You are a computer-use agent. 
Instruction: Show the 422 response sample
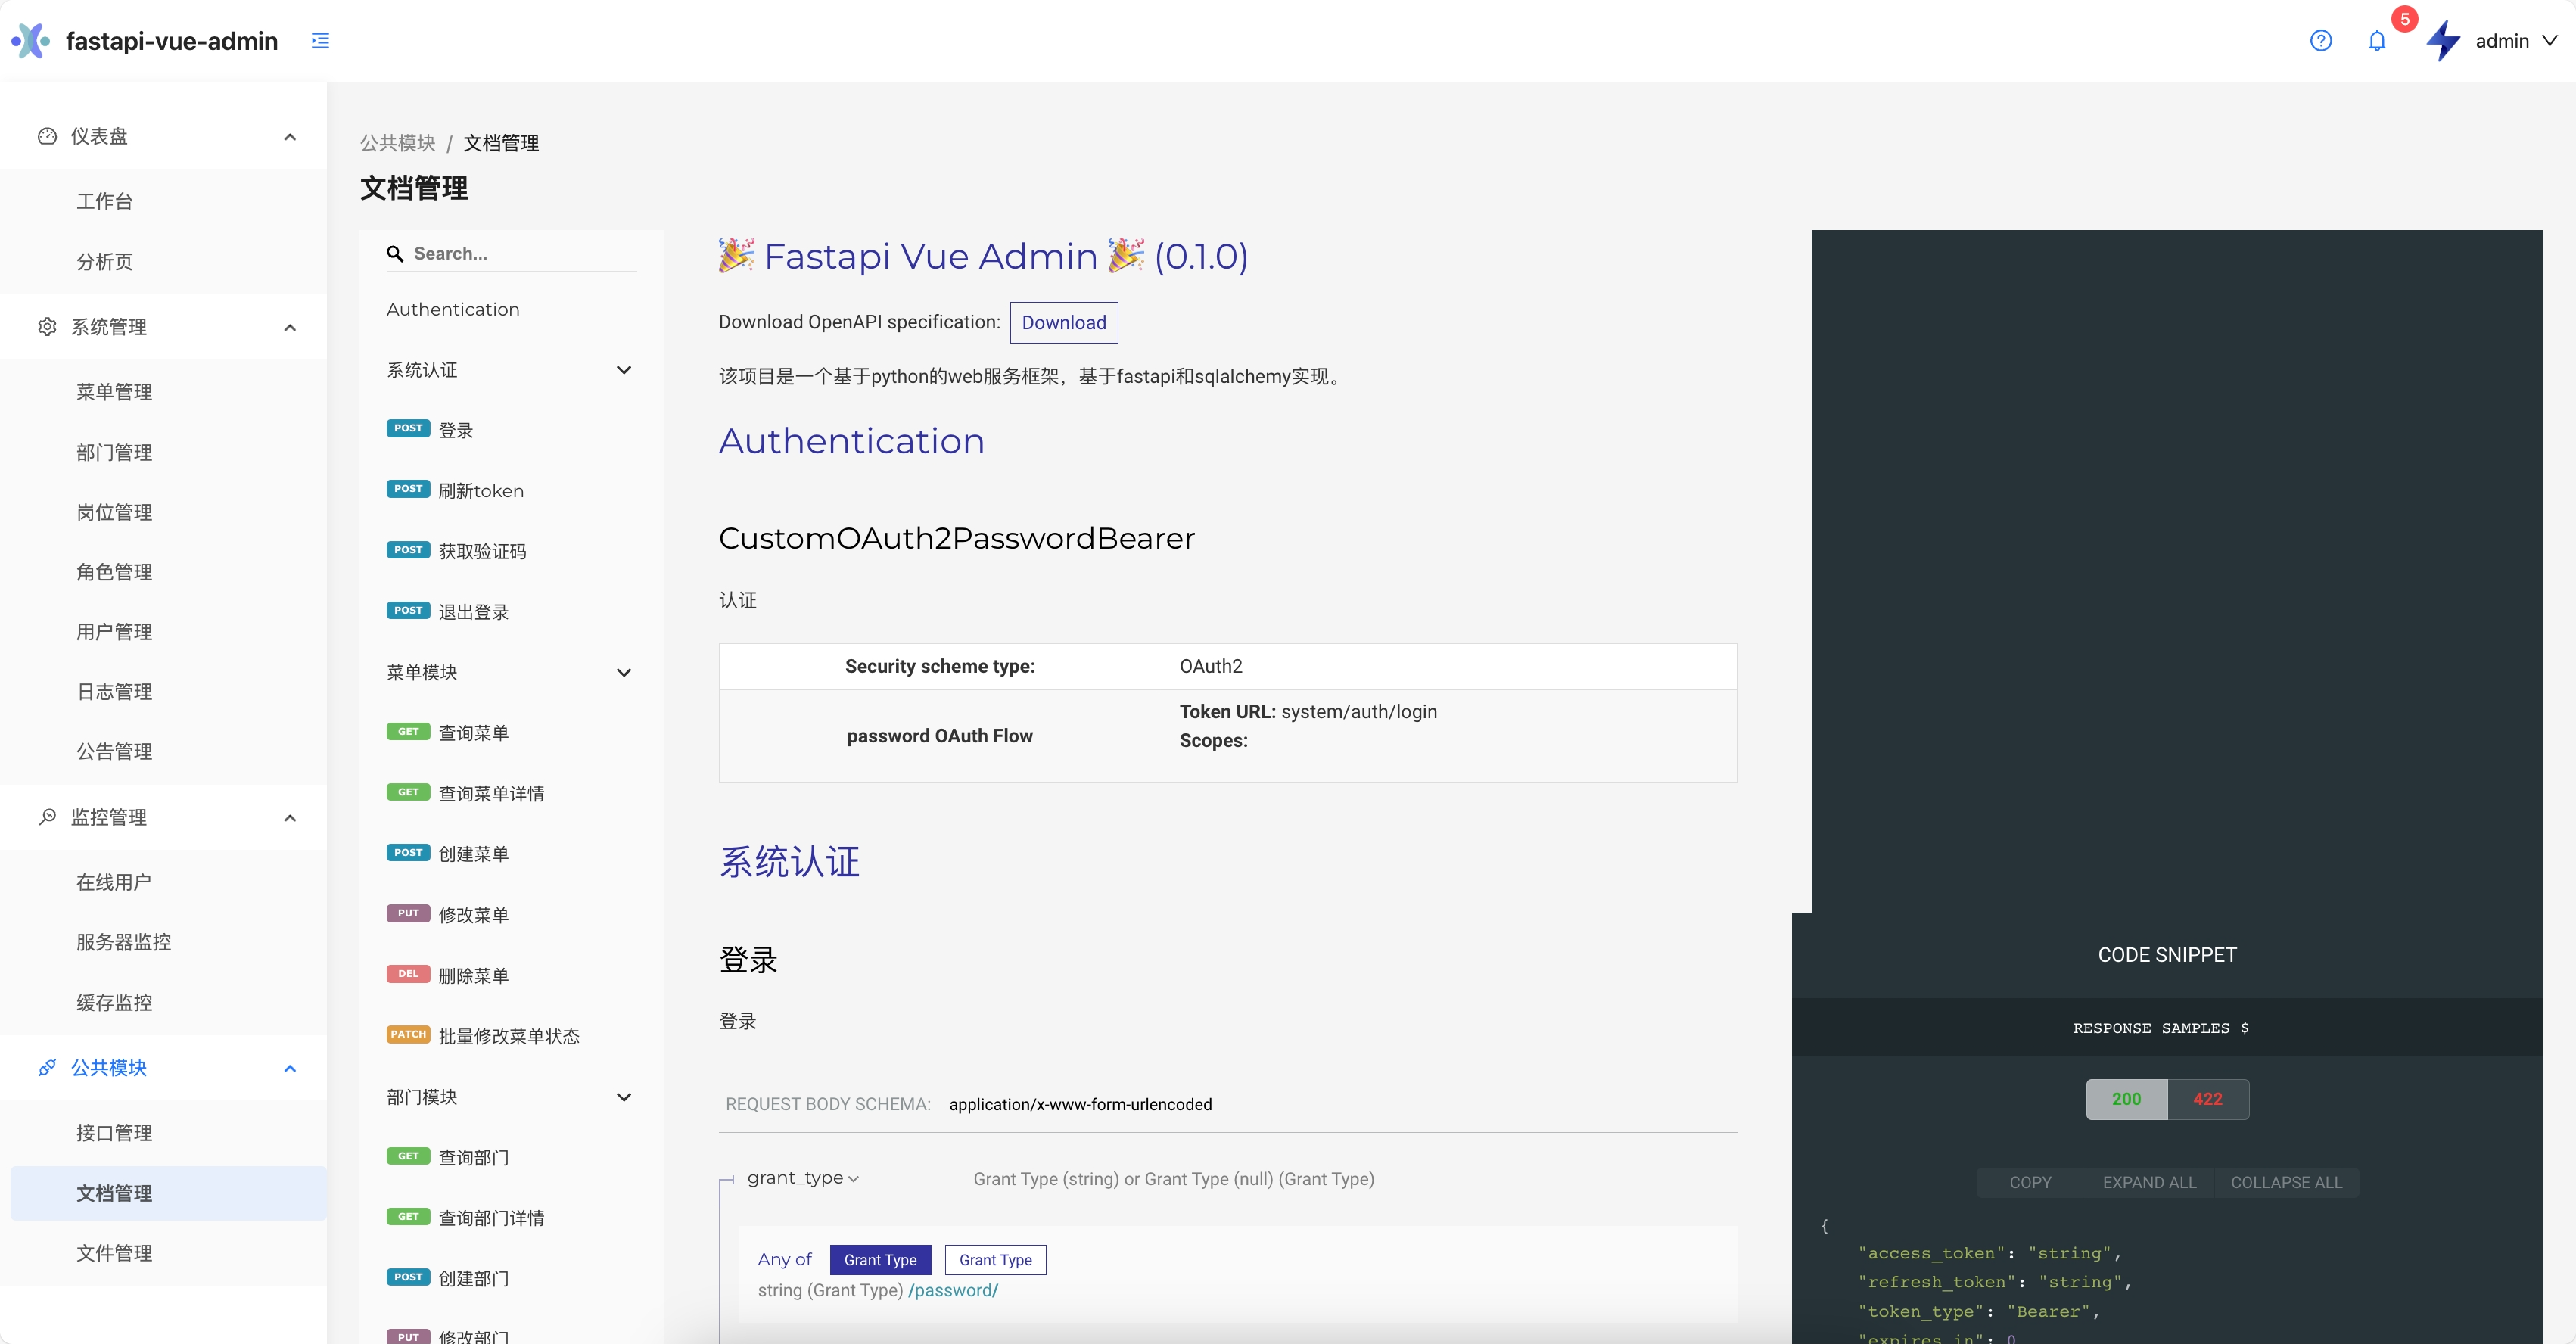[2208, 1099]
